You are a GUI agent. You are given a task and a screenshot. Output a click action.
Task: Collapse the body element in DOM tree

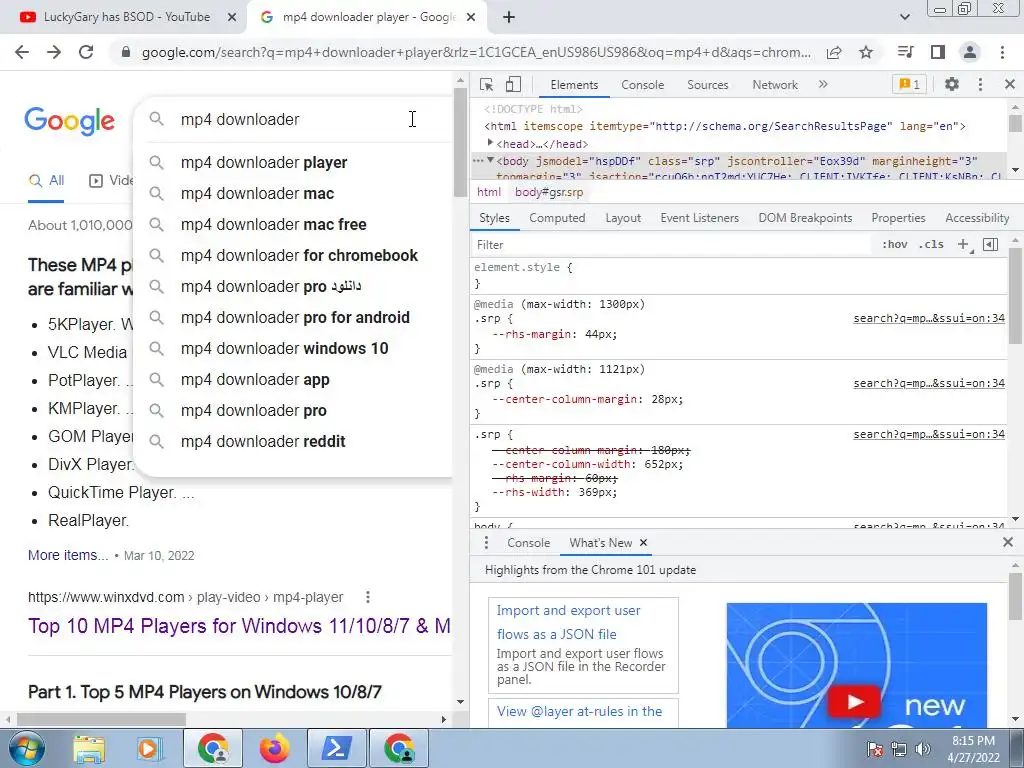(490, 161)
